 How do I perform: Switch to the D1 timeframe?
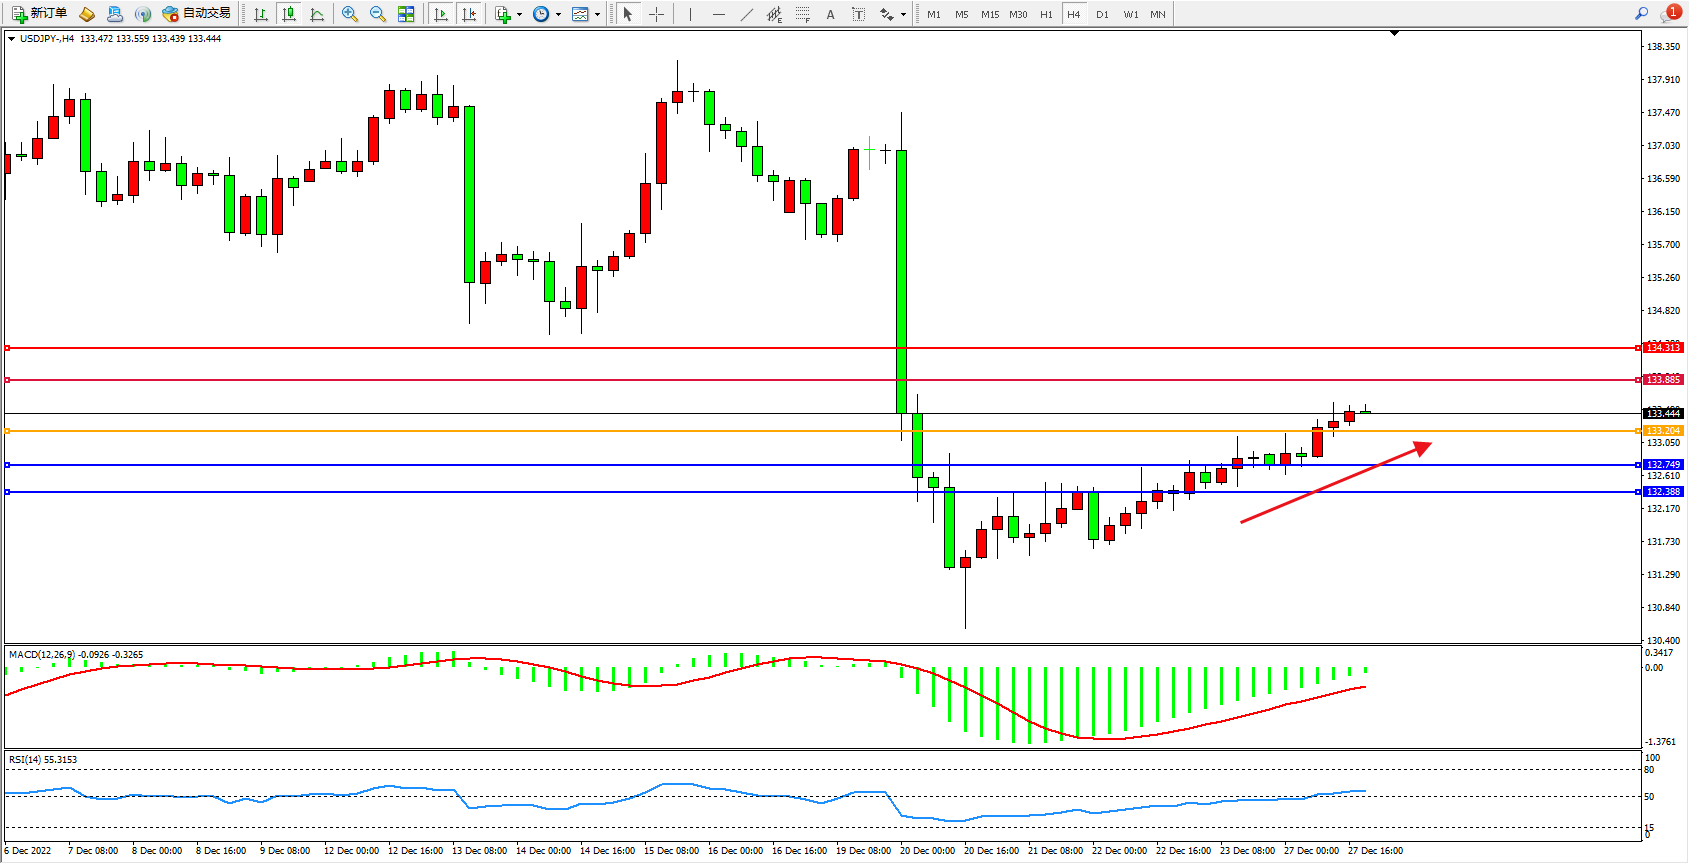1102,14
